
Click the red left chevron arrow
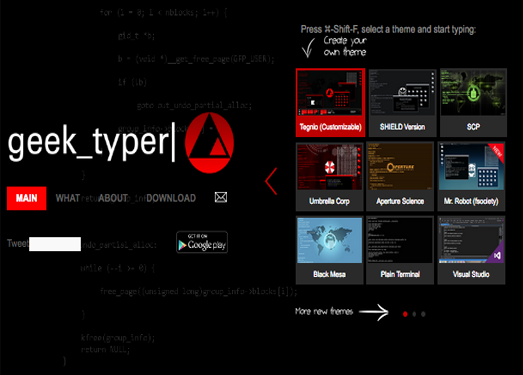click(x=271, y=181)
